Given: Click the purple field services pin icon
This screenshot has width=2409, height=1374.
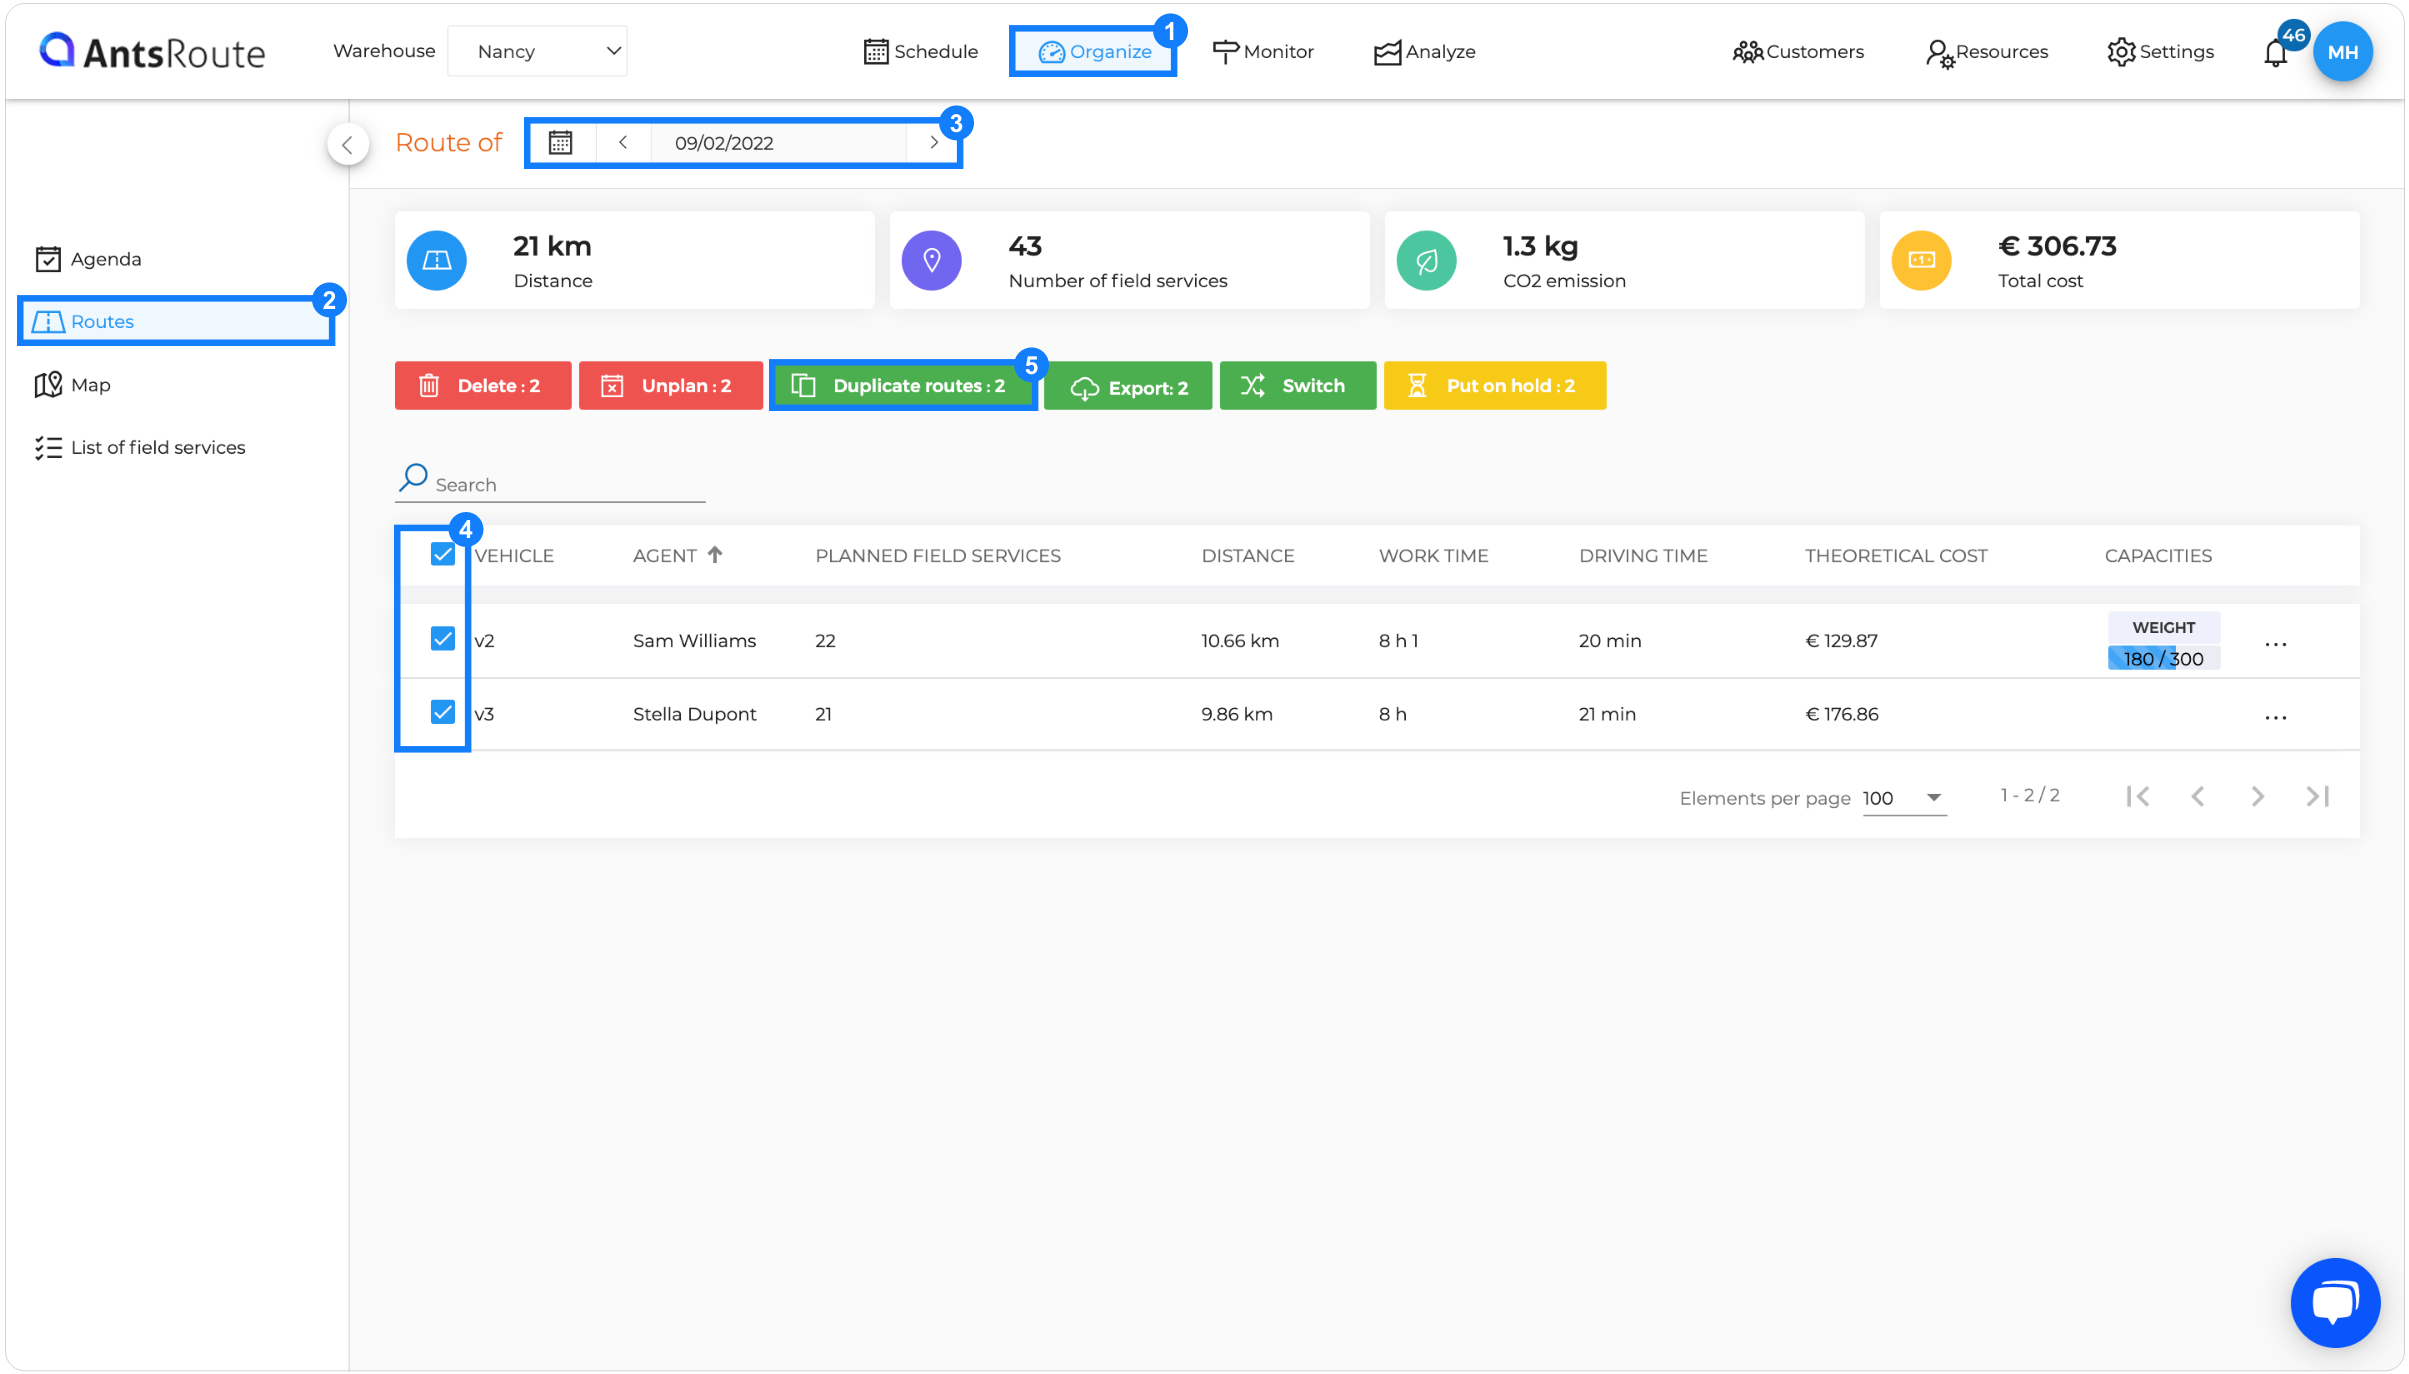Looking at the screenshot, I should 932,260.
